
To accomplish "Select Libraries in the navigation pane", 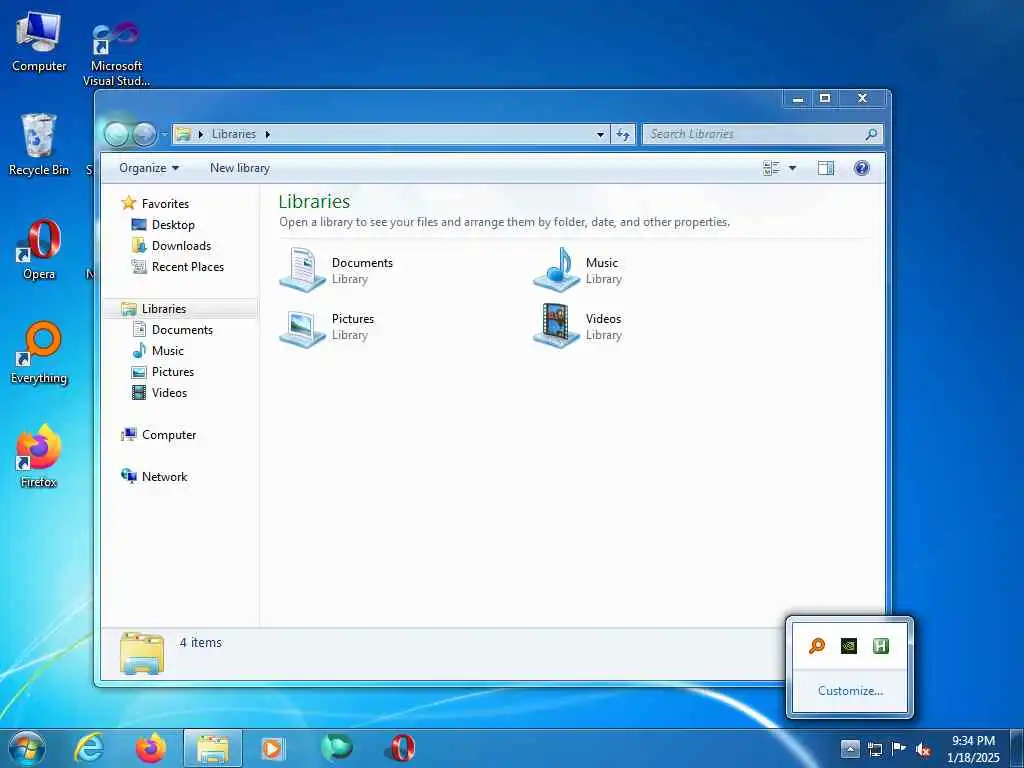I will 180,309.
